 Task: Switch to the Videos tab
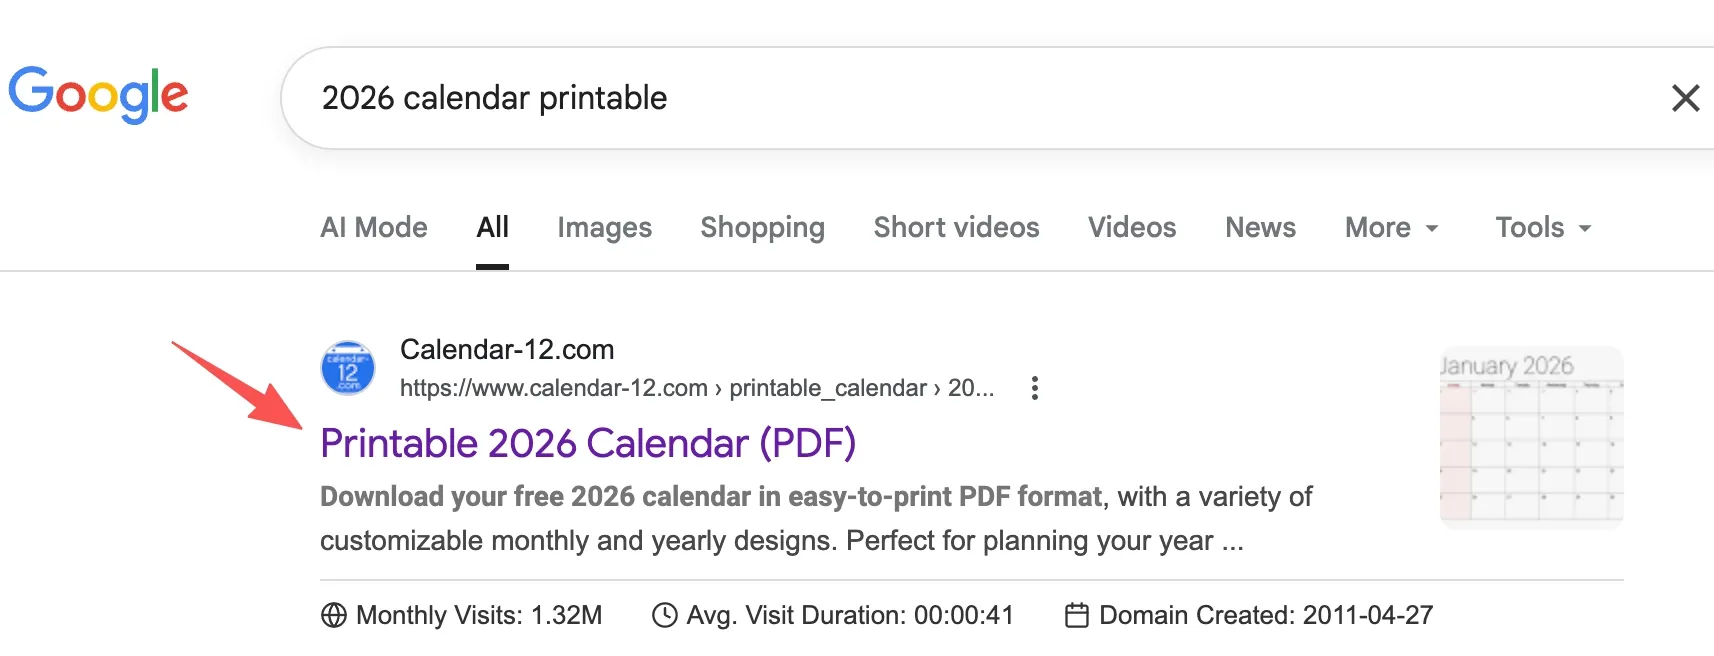[x=1131, y=227]
